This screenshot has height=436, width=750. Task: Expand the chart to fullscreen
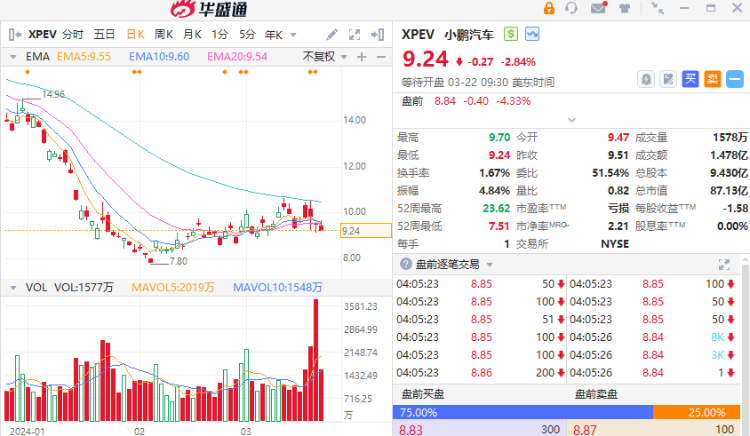pos(354,34)
